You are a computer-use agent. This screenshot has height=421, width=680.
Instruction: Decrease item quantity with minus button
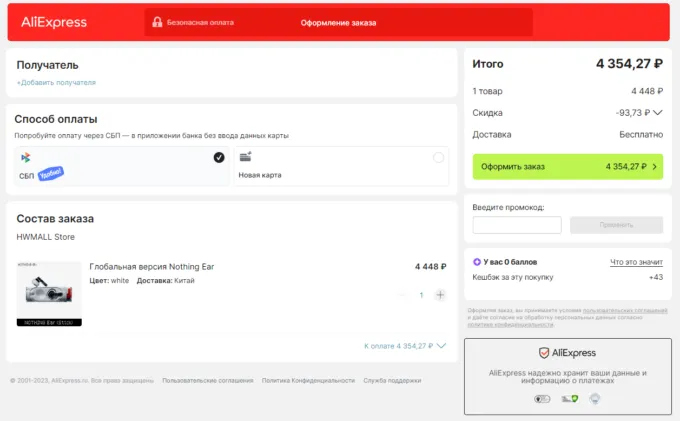(x=402, y=295)
